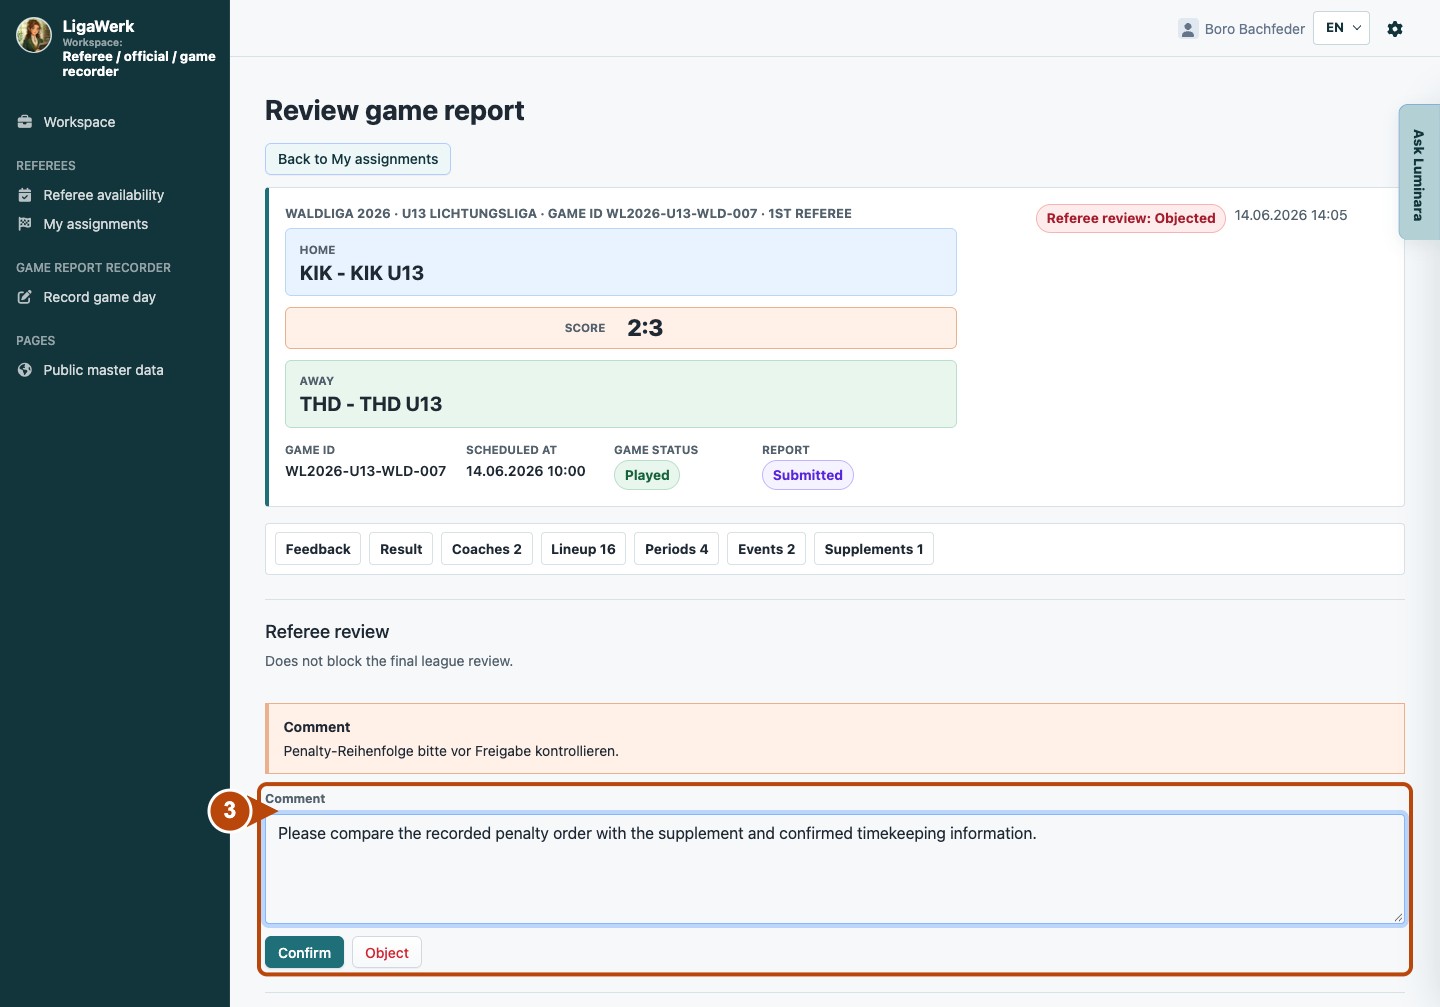Jump to Coaches 2 section

(487, 549)
